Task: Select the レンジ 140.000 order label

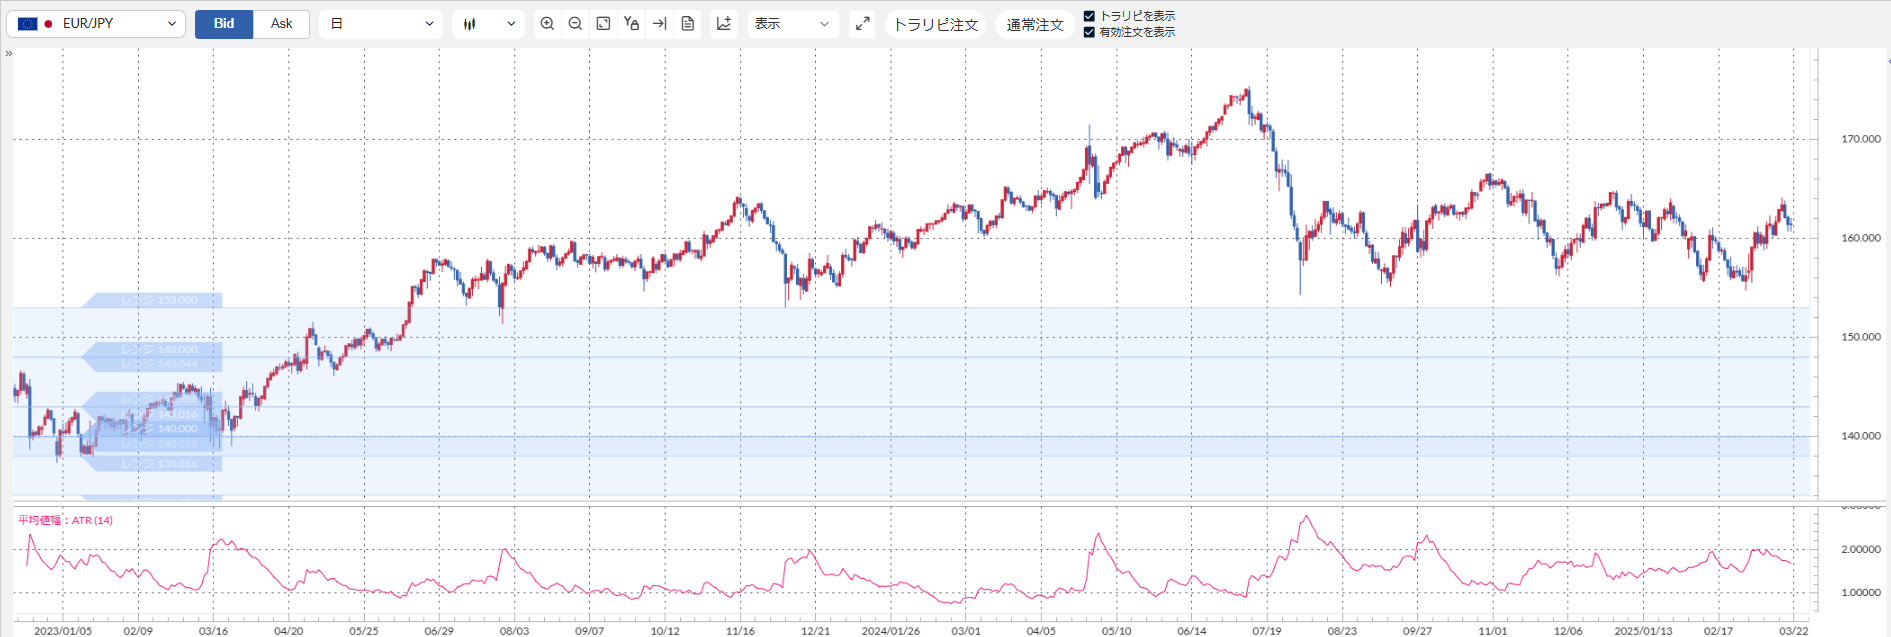Action: tap(152, 429)
